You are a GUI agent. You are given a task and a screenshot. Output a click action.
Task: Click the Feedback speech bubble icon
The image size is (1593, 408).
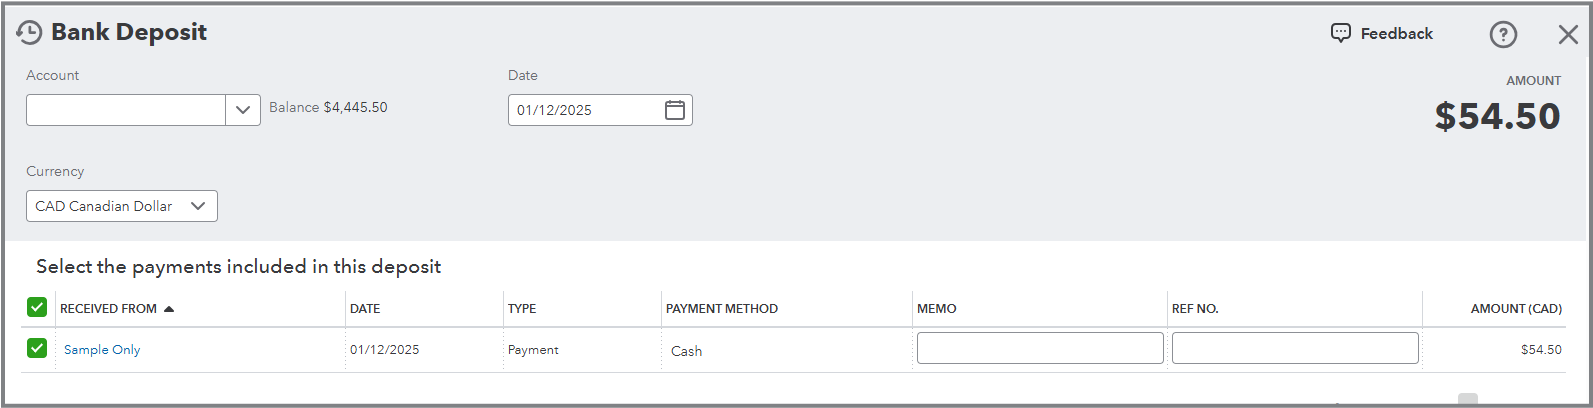pyautogui.click(x=1340, y=33)
